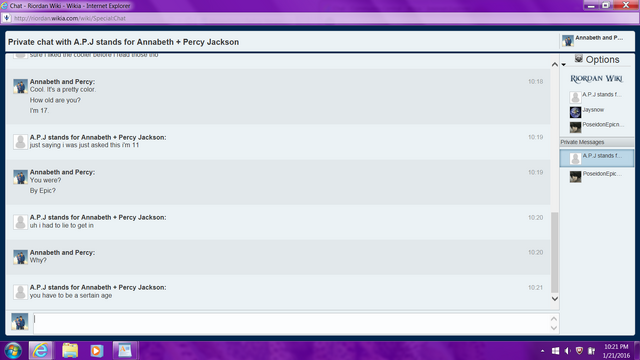Click the volume speaker tray icon

point(567,351)
